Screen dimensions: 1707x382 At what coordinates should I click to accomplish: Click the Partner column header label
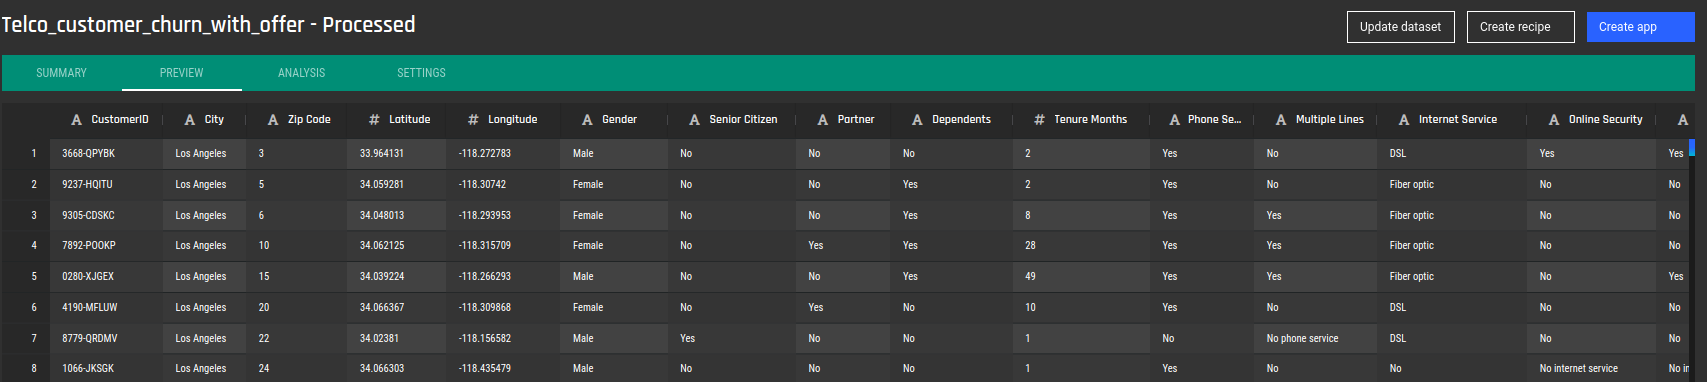tap(856, 119)
